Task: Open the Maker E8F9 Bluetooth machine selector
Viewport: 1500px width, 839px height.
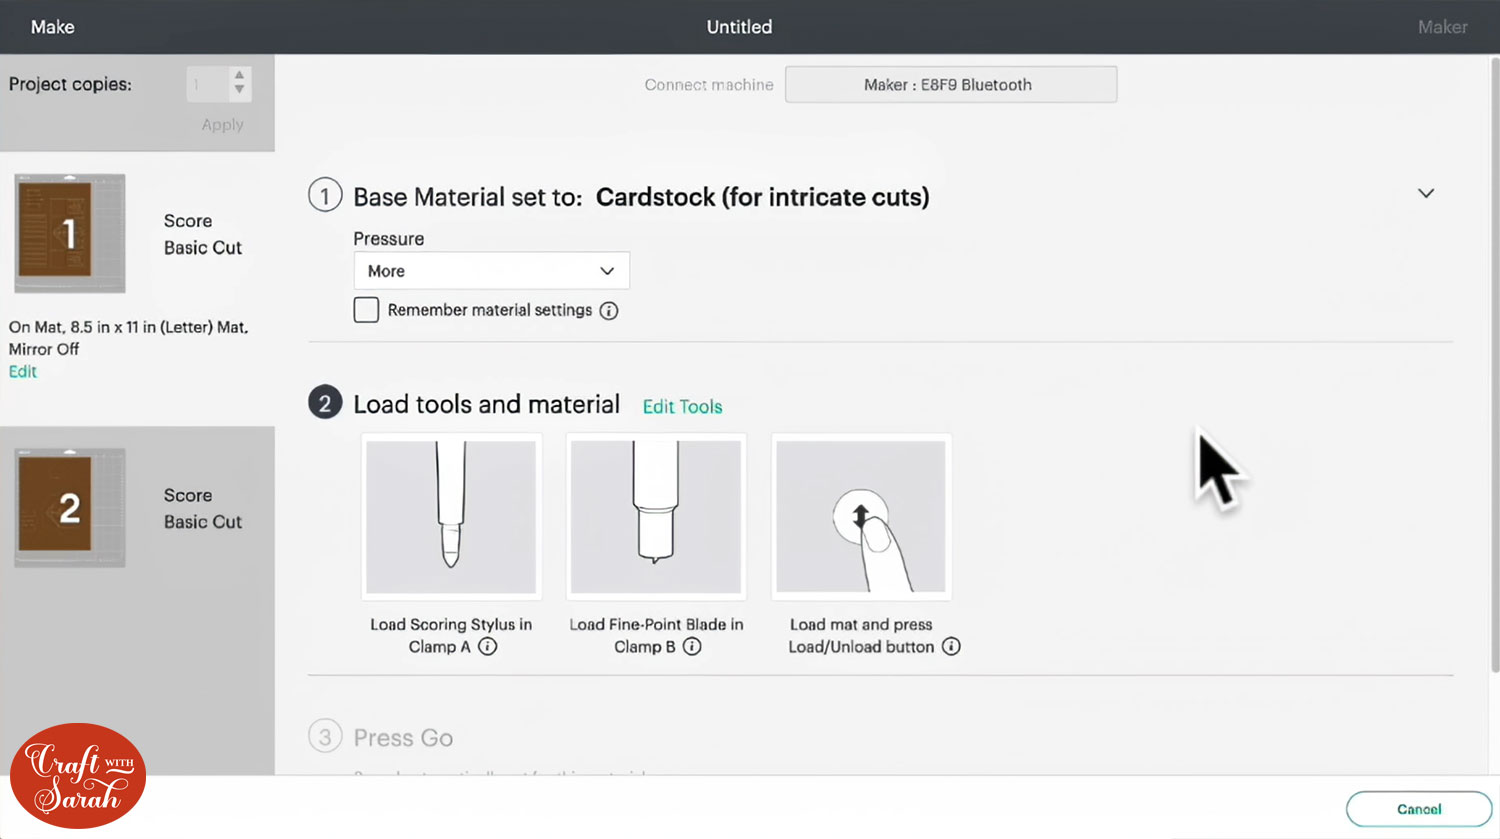Action: 950,85
